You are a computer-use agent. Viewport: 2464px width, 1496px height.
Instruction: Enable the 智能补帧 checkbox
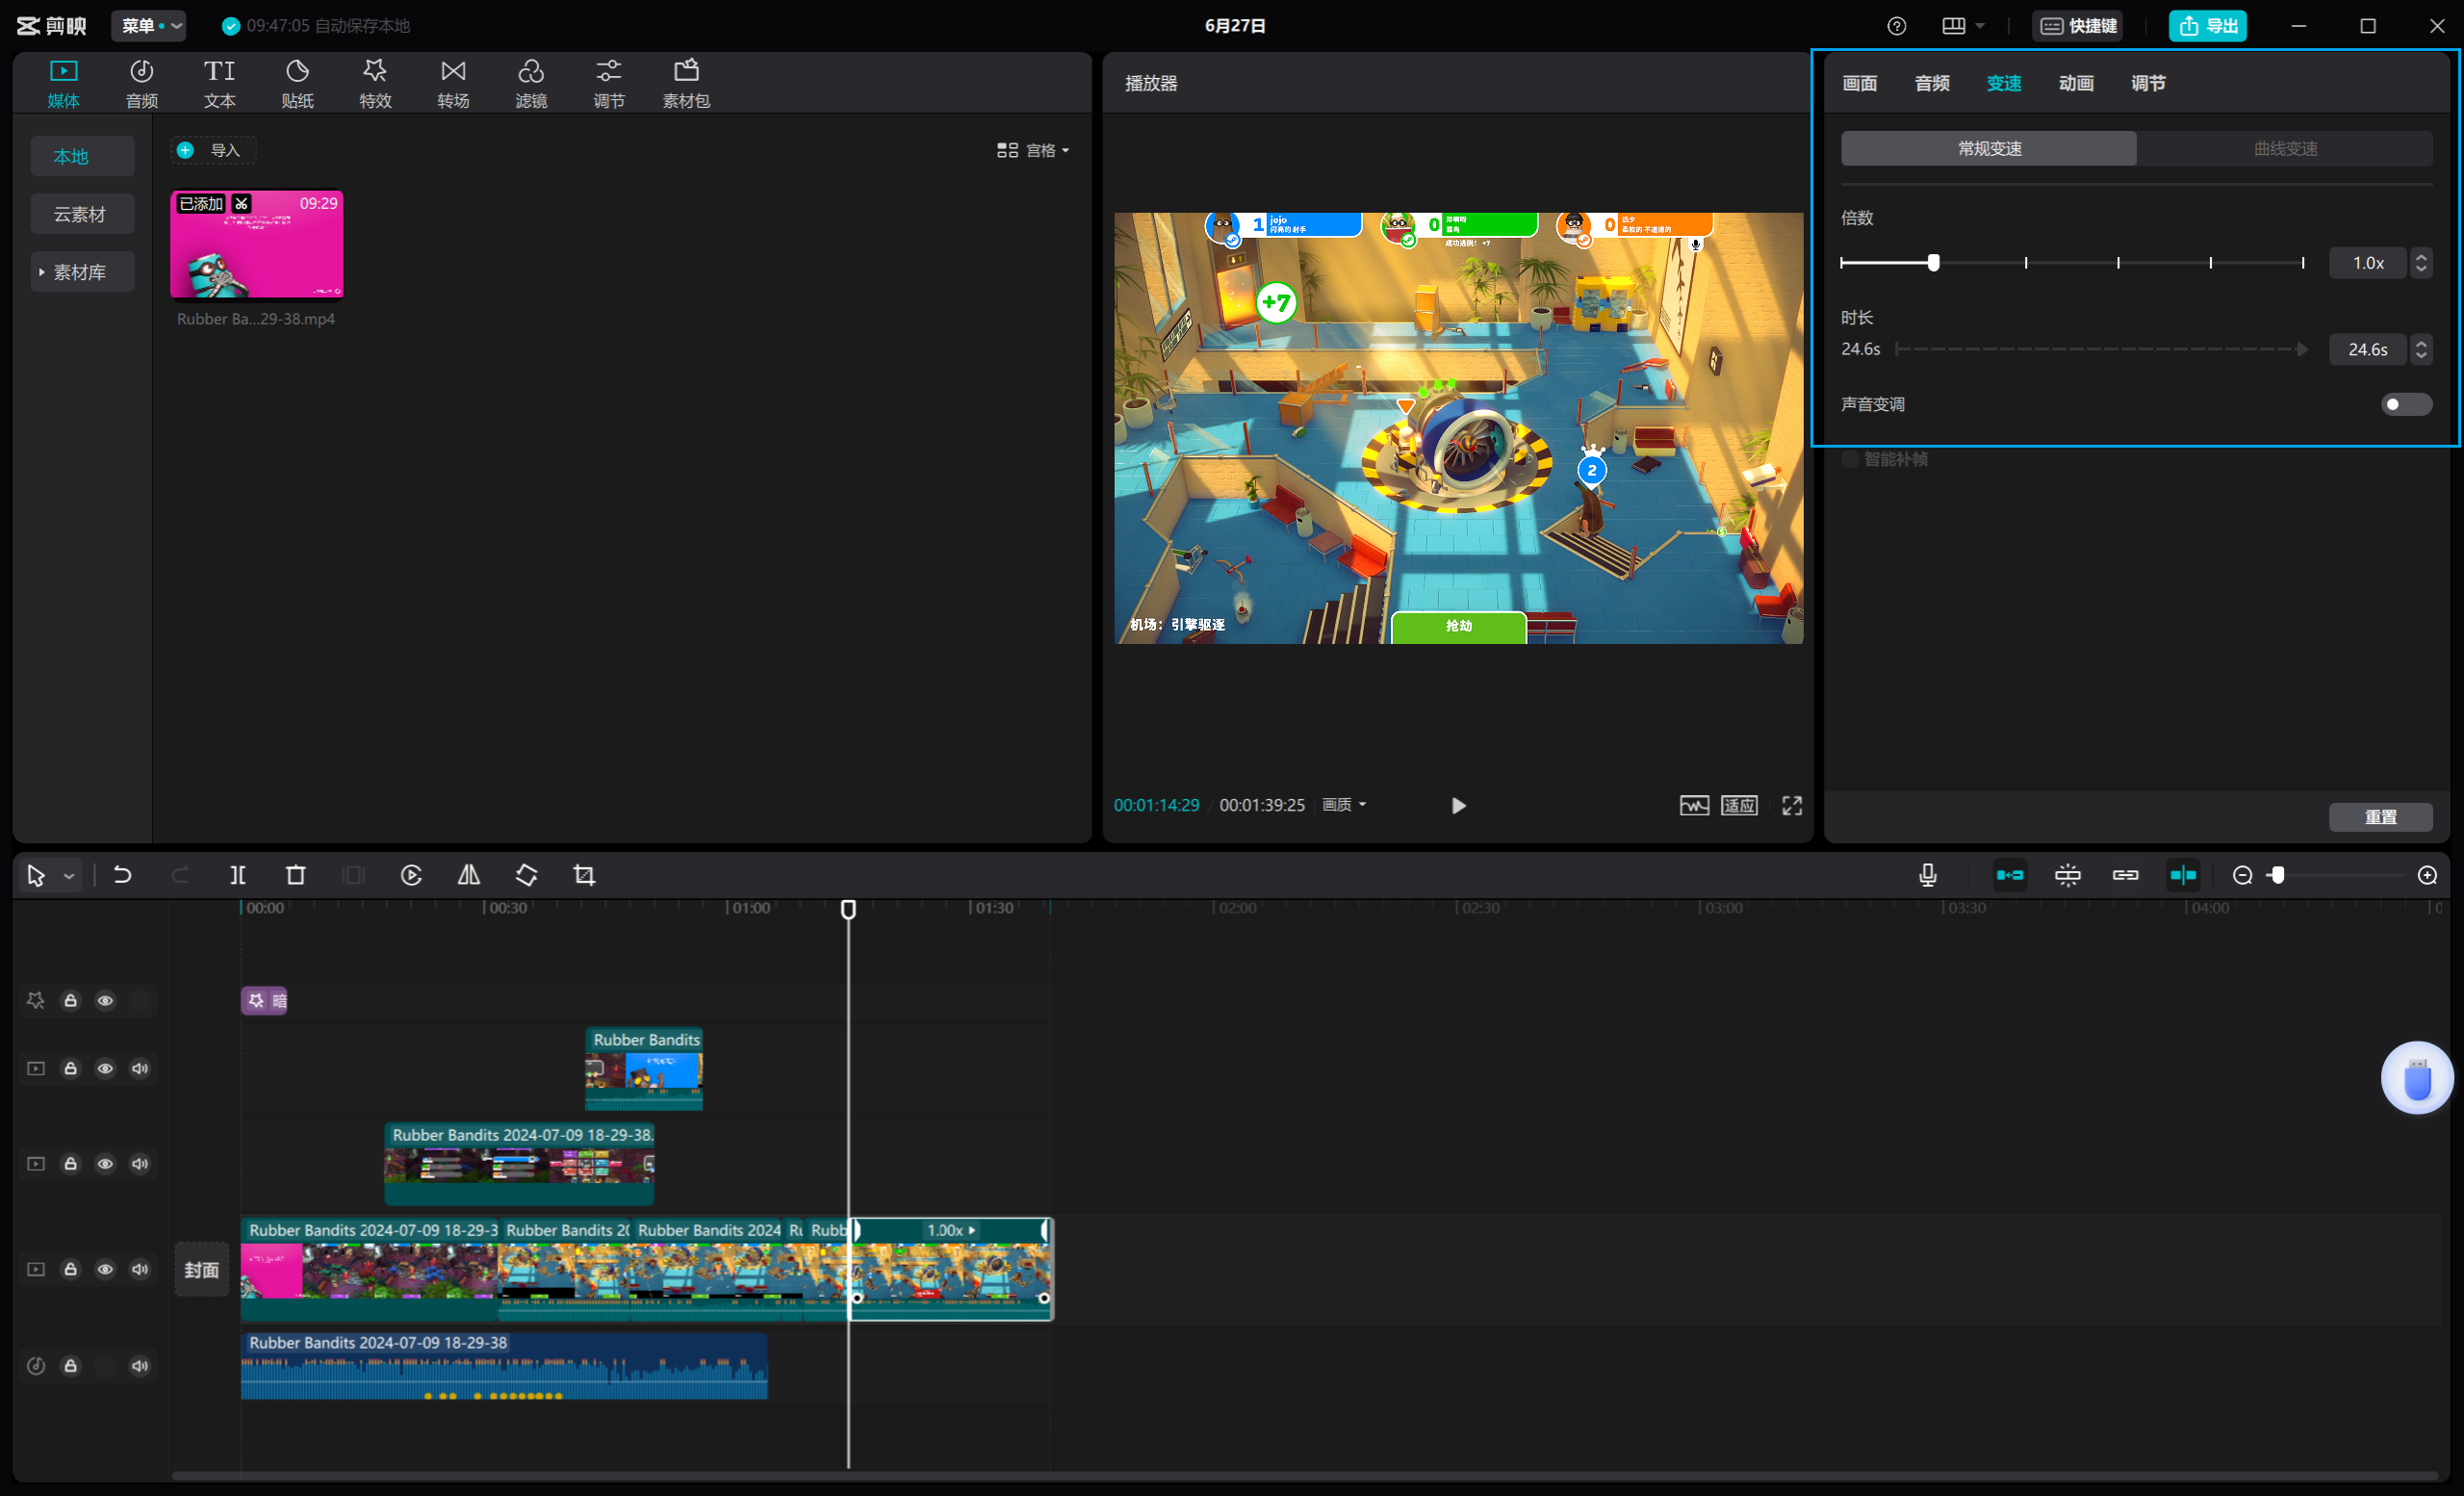[x=1850, y=459]
